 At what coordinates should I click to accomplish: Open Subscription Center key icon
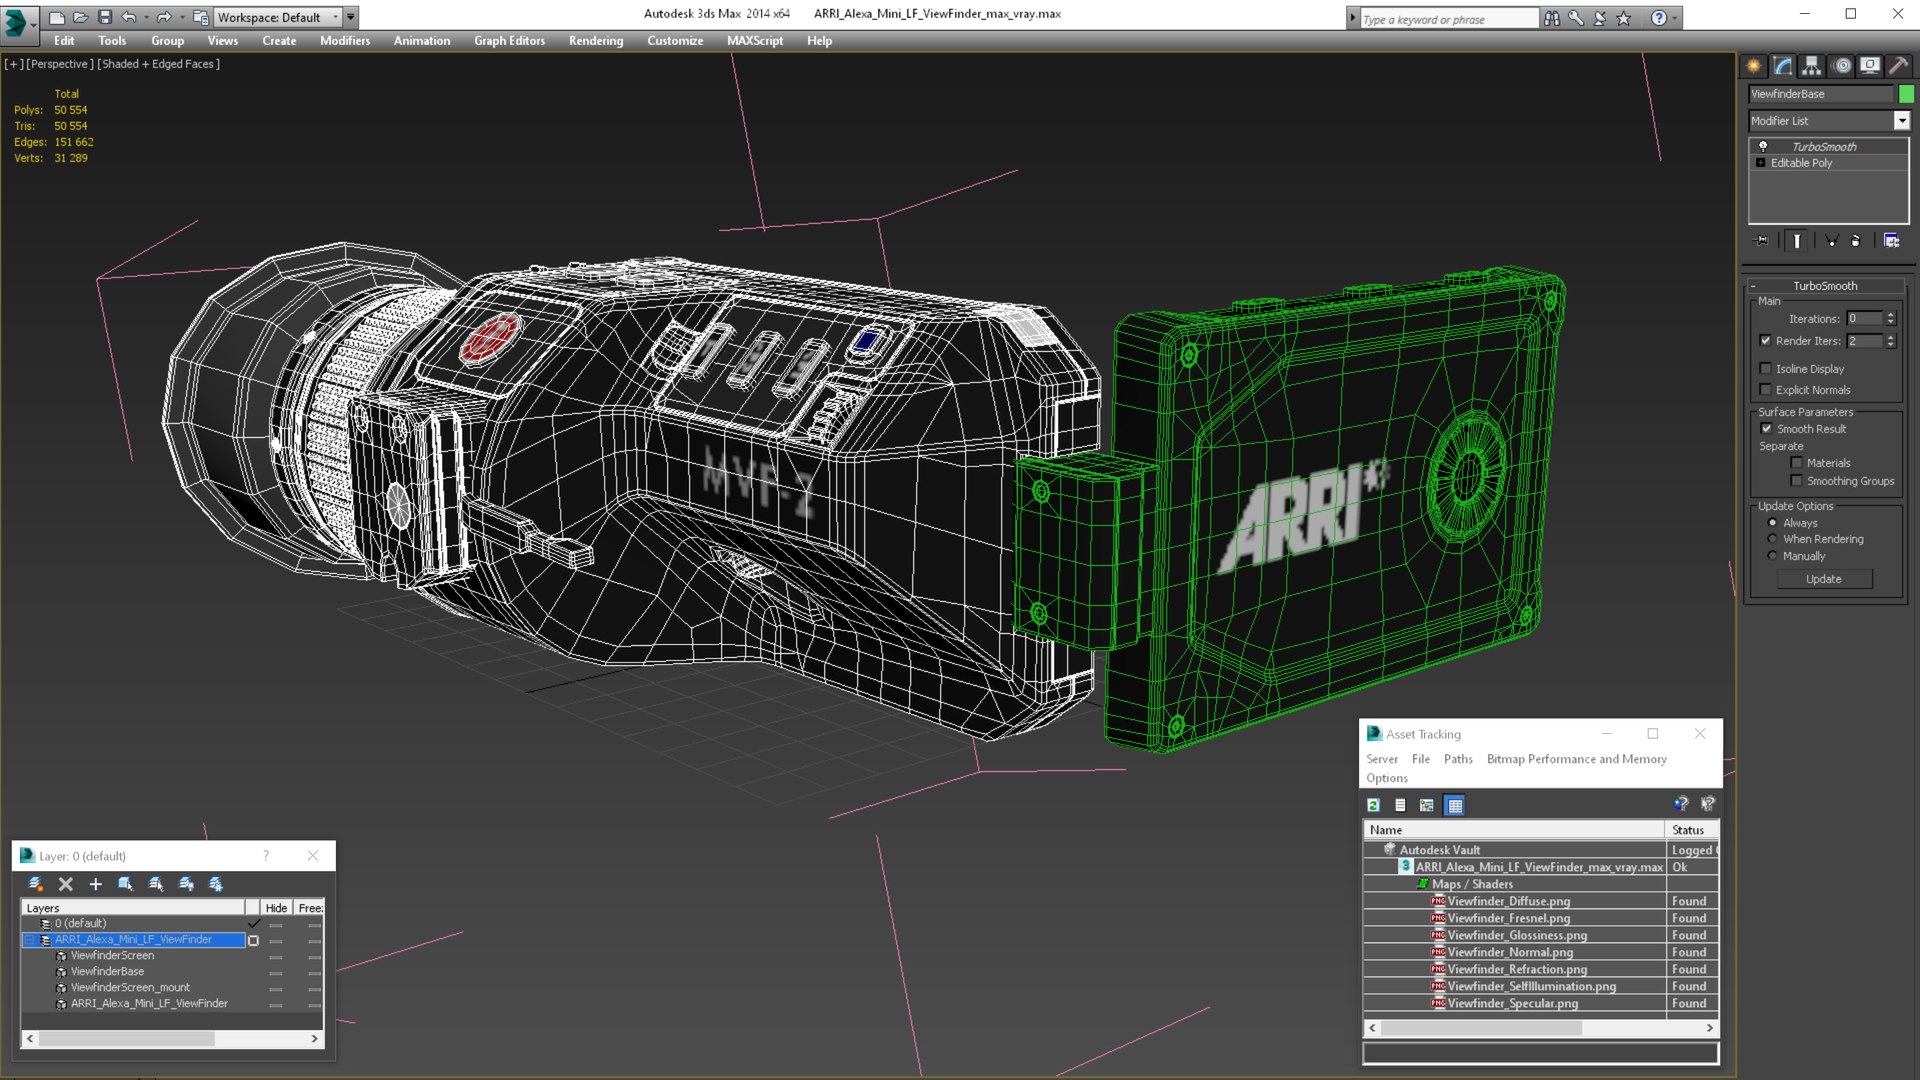point(1576,18)
